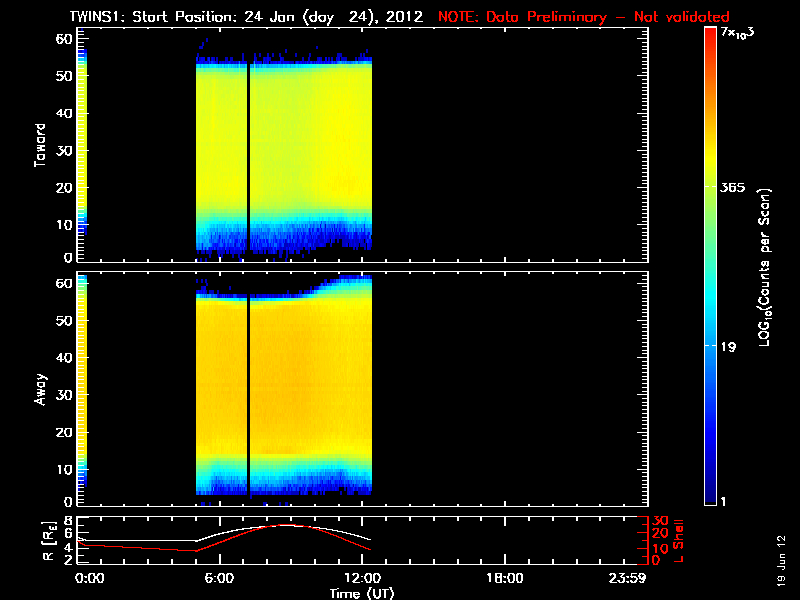Select the 'Time (UT)' x-axis label
Image resolution: width=800 pixels, height=600 pixels.
click(364, 593)
